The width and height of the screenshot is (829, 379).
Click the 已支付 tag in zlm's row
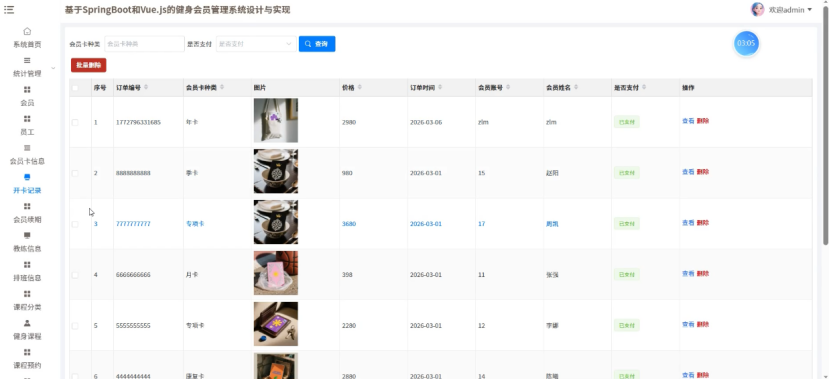coord(627,122)
